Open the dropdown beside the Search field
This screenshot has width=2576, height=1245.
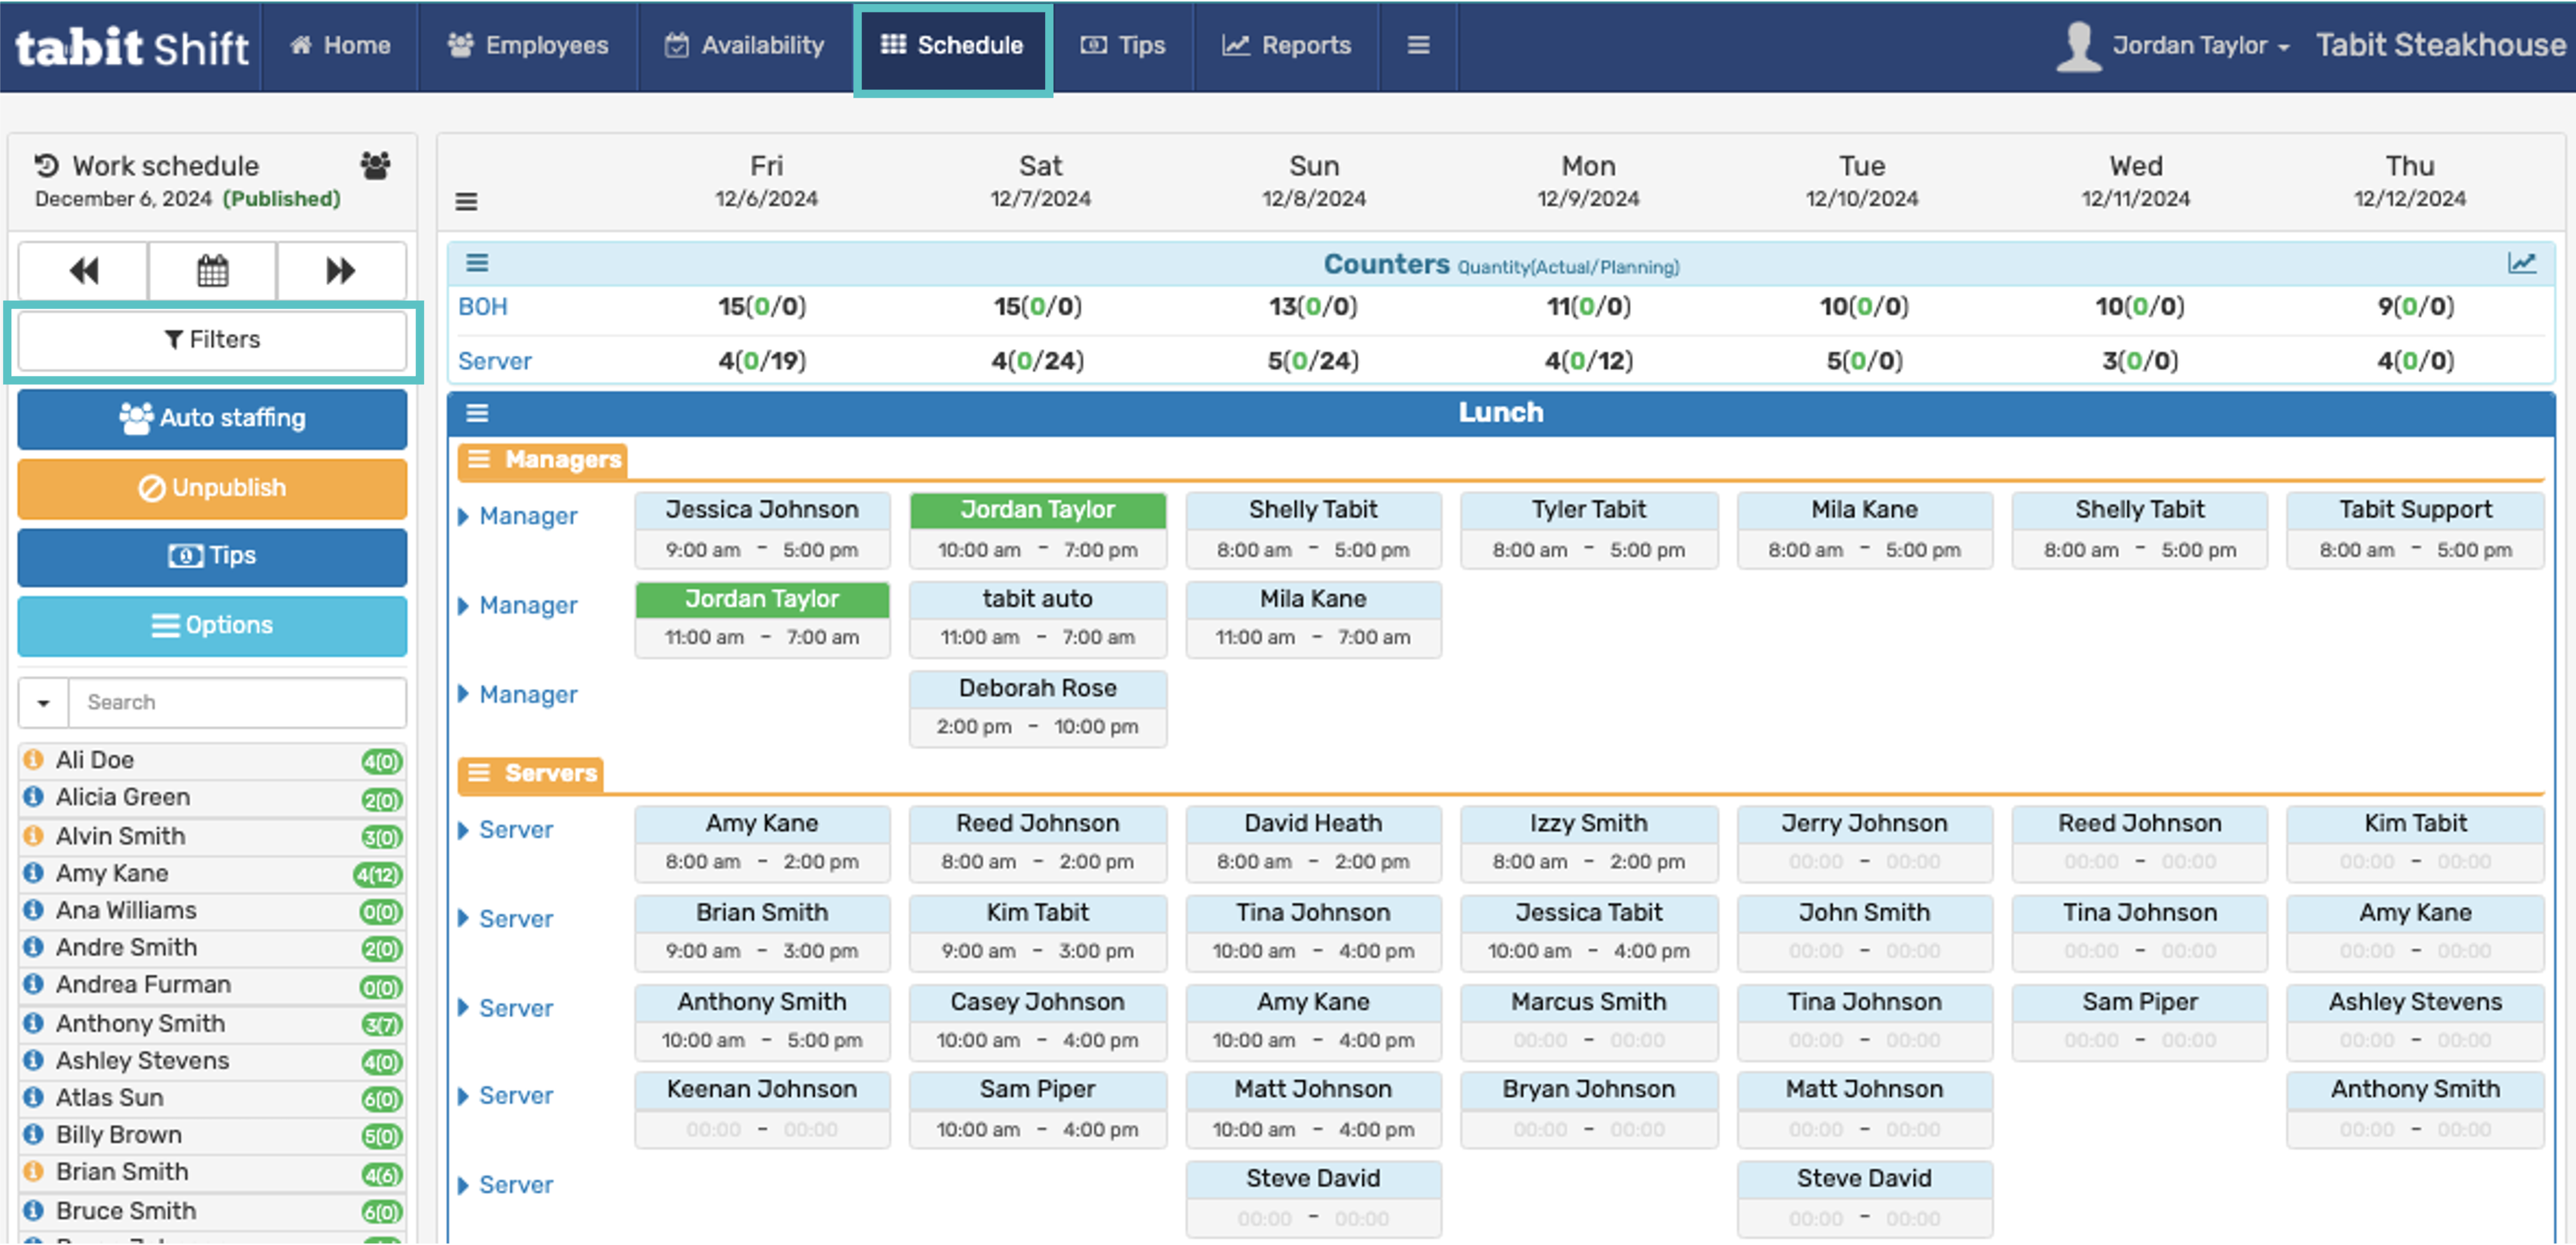coord(43,703)
